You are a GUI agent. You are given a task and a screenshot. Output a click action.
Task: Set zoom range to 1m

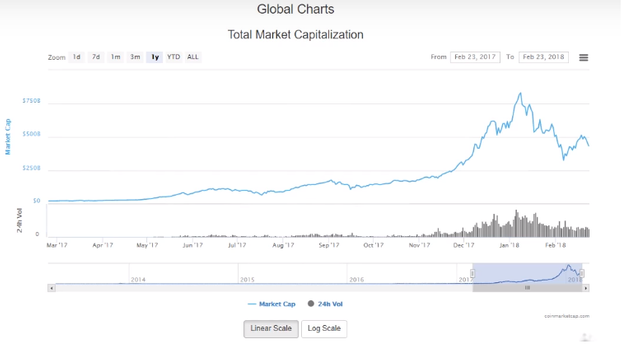coord(116,57)
